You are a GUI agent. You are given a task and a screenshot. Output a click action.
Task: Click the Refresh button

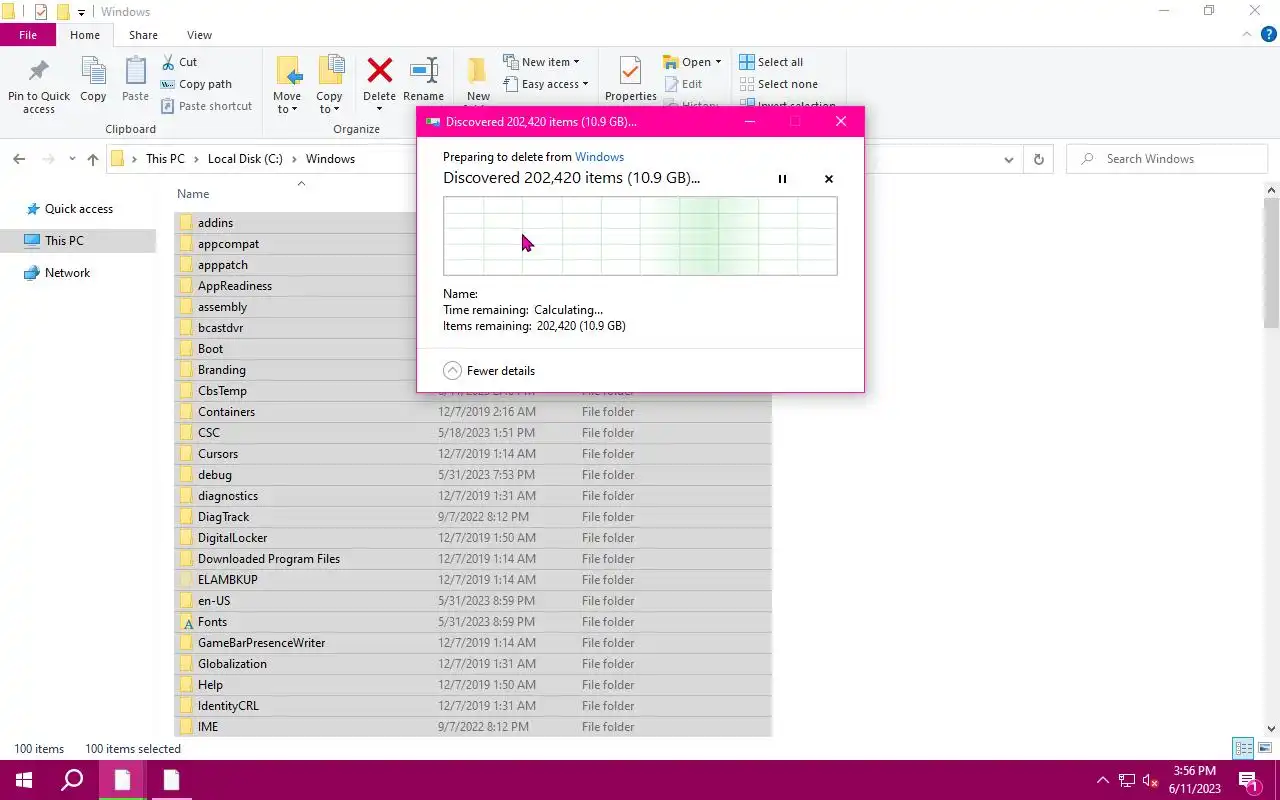click(1038, 159)
